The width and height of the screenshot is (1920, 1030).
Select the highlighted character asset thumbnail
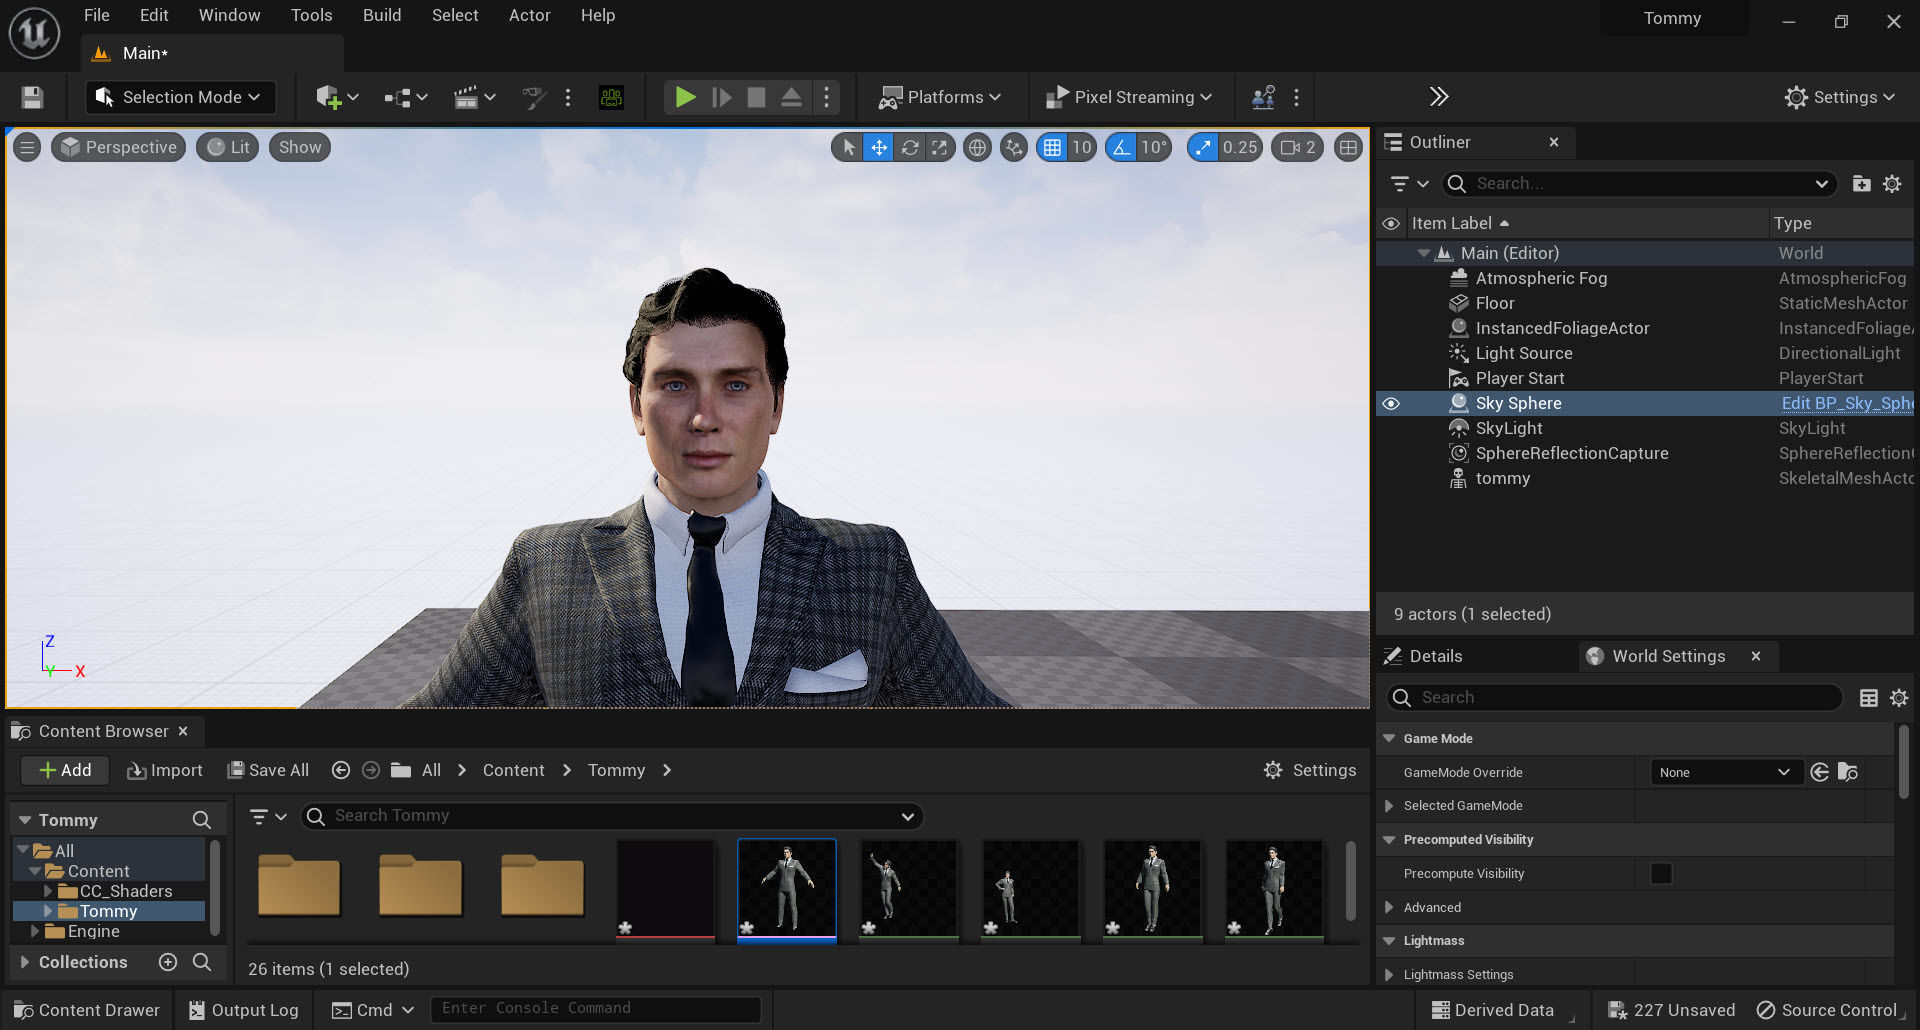click(787, 890)
